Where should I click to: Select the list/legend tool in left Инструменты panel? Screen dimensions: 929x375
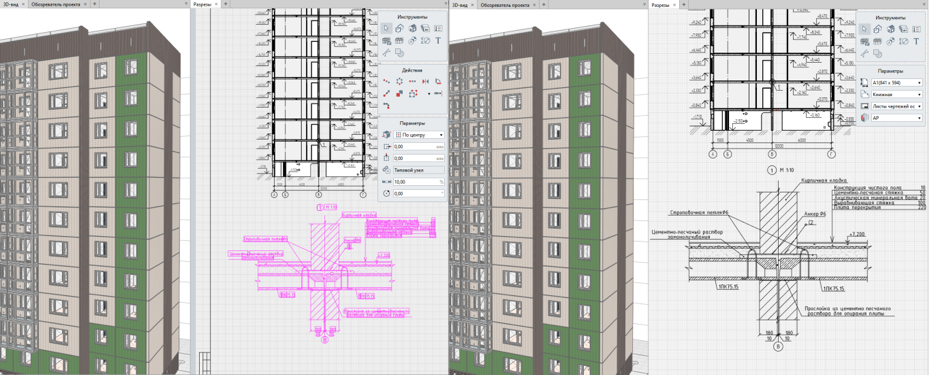pos(437,28)
